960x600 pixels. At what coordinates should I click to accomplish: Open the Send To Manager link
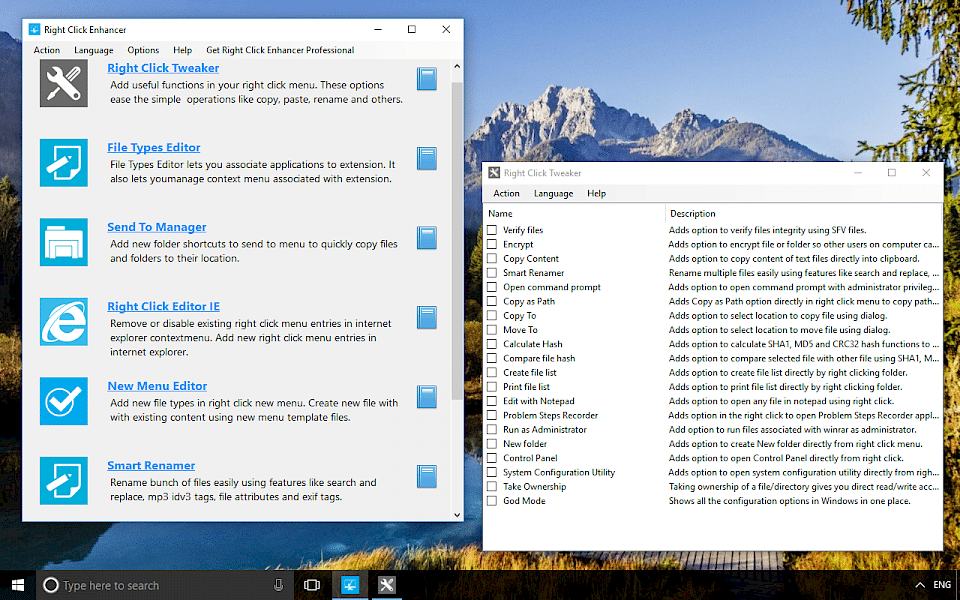coord(157,227)
